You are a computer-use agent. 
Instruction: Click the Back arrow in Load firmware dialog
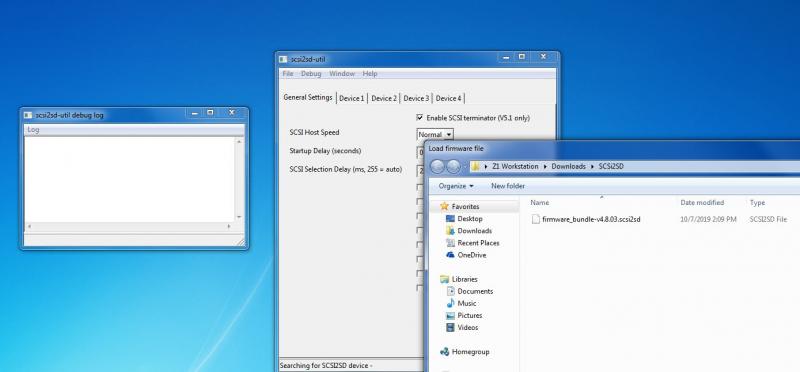(437, 166)
